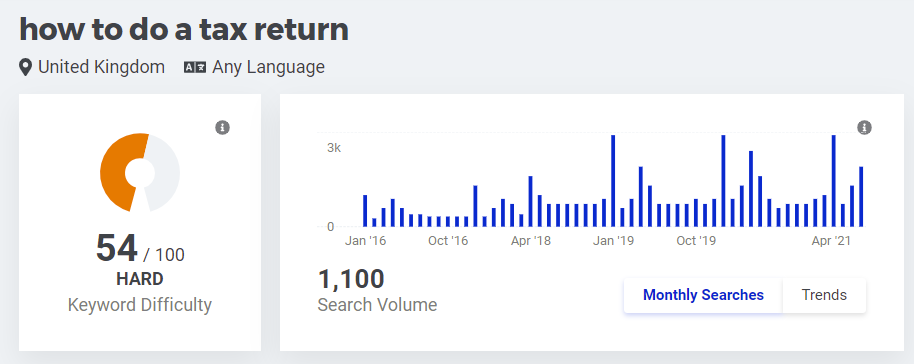The image size is (914, 364).
Task: Click the HARD difficulty label
Action: pos(140,279)
